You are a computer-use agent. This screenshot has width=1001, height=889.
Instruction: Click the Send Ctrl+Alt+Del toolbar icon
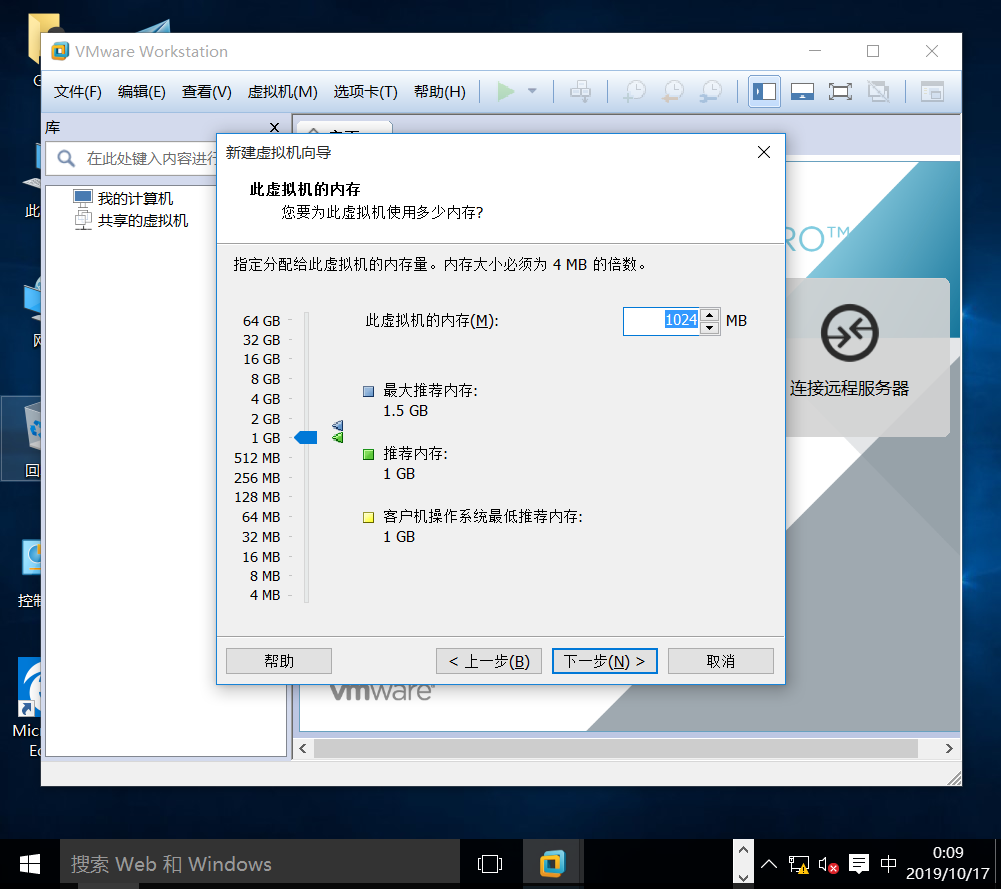(x=580, y=91)
